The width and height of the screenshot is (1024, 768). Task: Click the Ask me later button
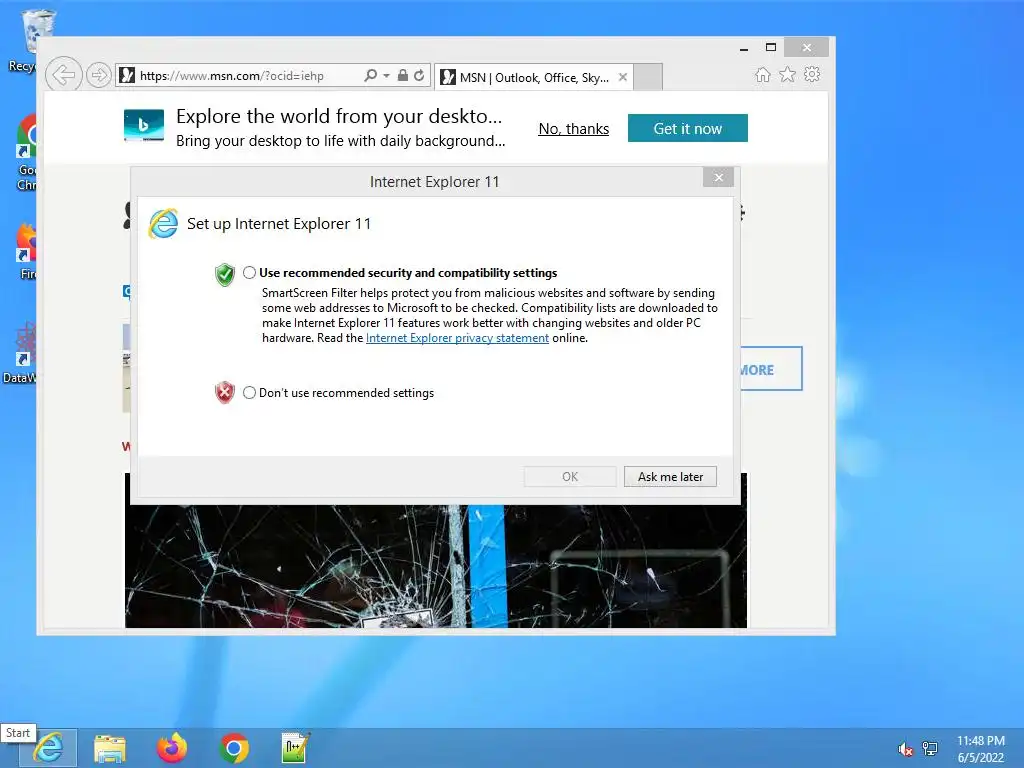[x=670, y=477]
